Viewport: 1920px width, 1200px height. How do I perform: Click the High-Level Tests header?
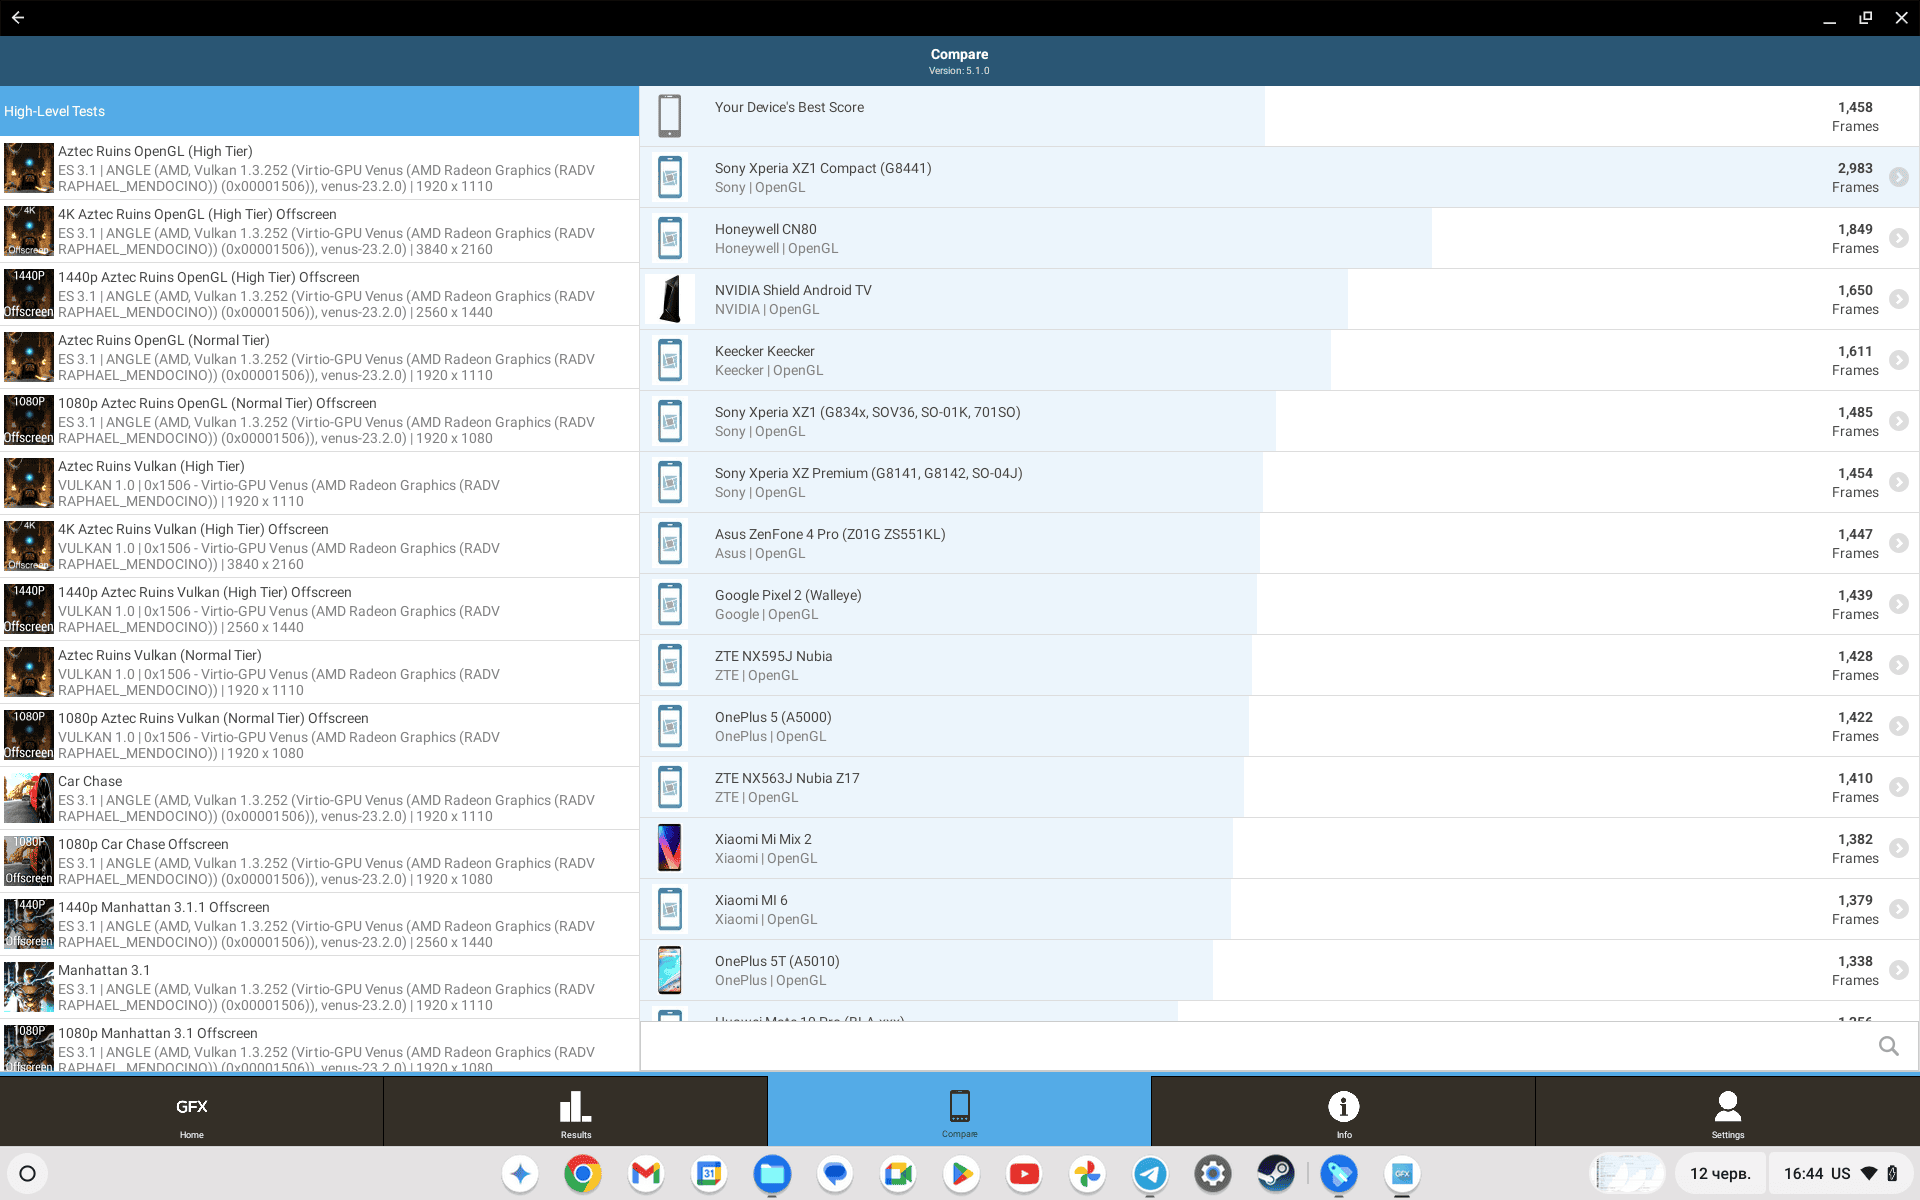tap(320, 111)
